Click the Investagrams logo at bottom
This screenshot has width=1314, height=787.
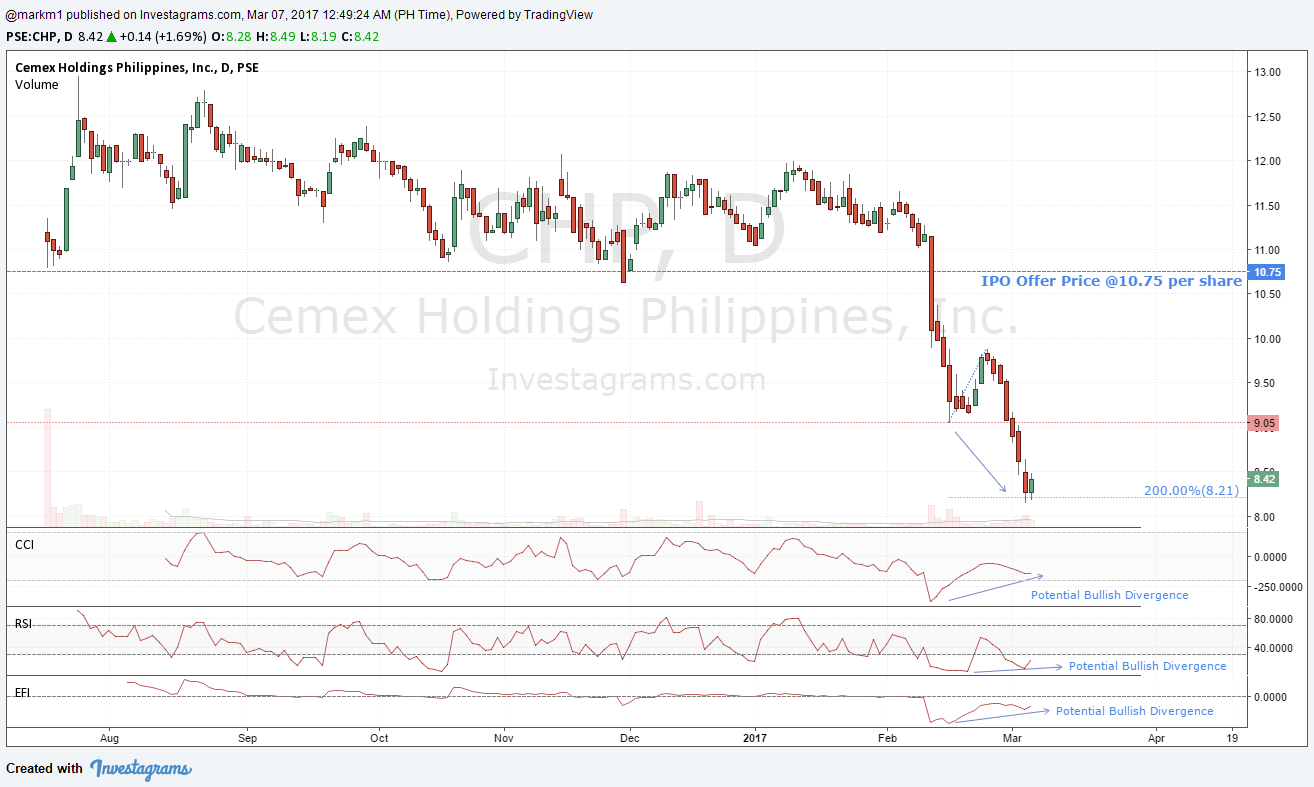(x=141, y=769)
